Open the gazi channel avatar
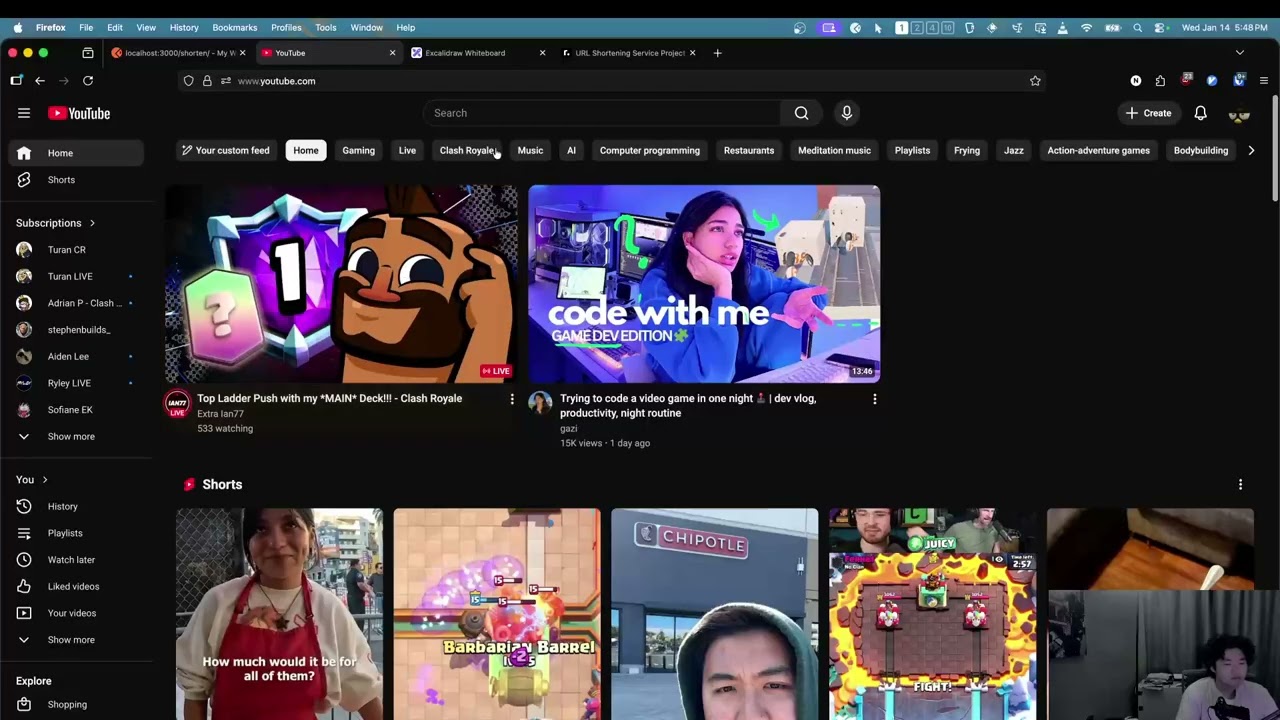This screenshot has width=1280, height=720. (x=540, y=403)
